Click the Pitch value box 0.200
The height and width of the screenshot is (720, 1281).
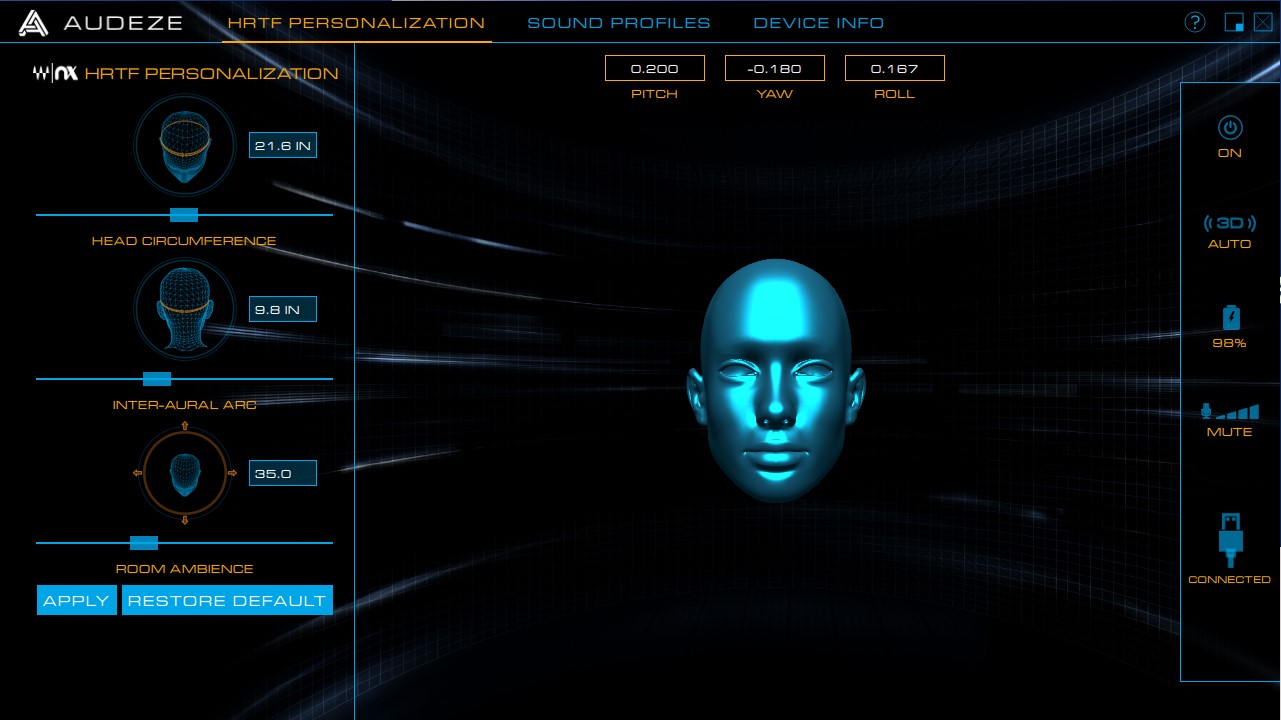coord(655,68)
